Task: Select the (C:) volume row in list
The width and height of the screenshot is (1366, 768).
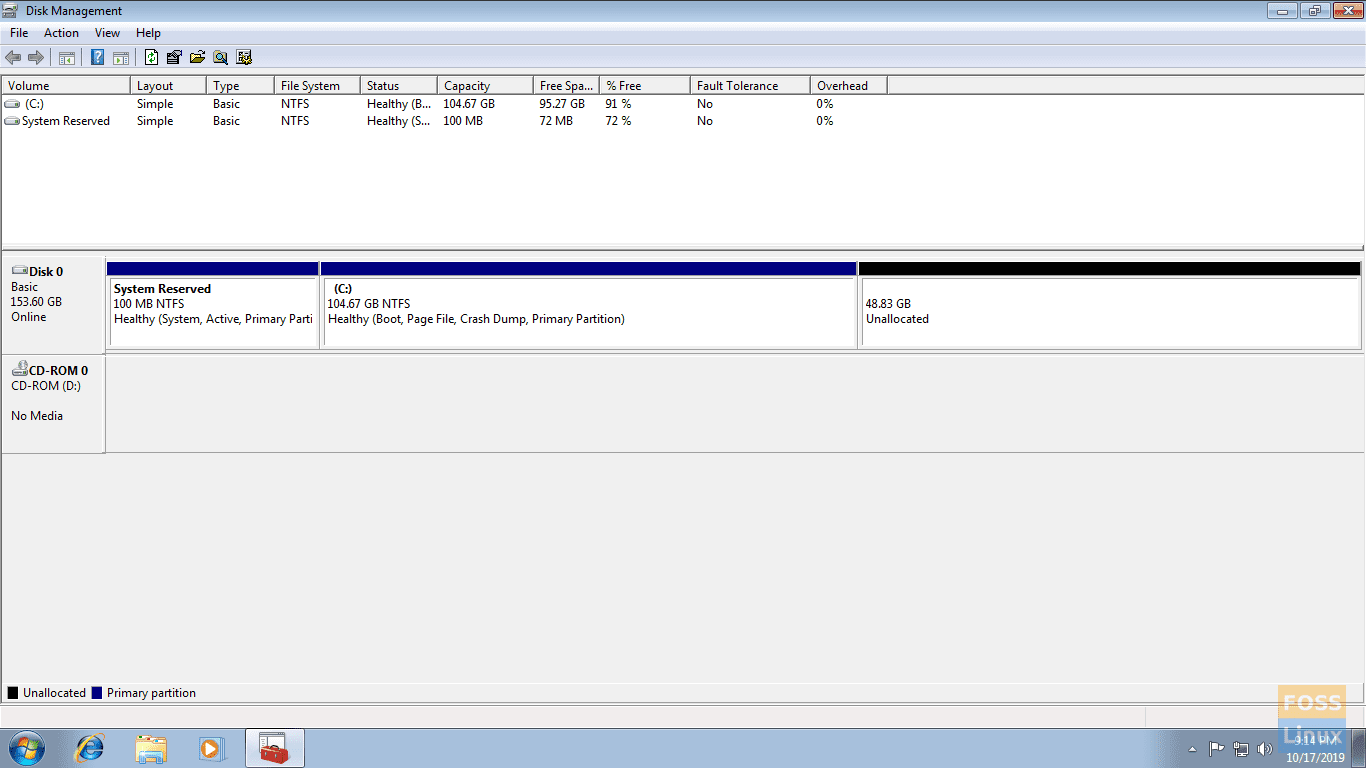Action: tap(35, 104)
